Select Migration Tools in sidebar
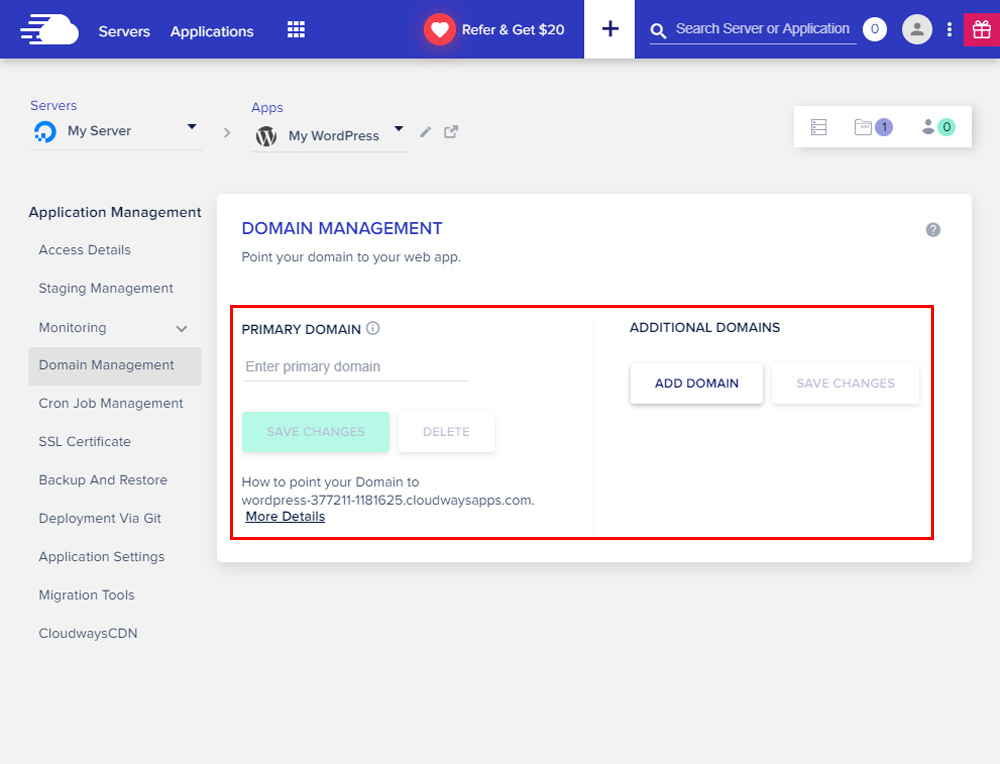This screenshot has height=764, width=1000. tap(87, 595)
